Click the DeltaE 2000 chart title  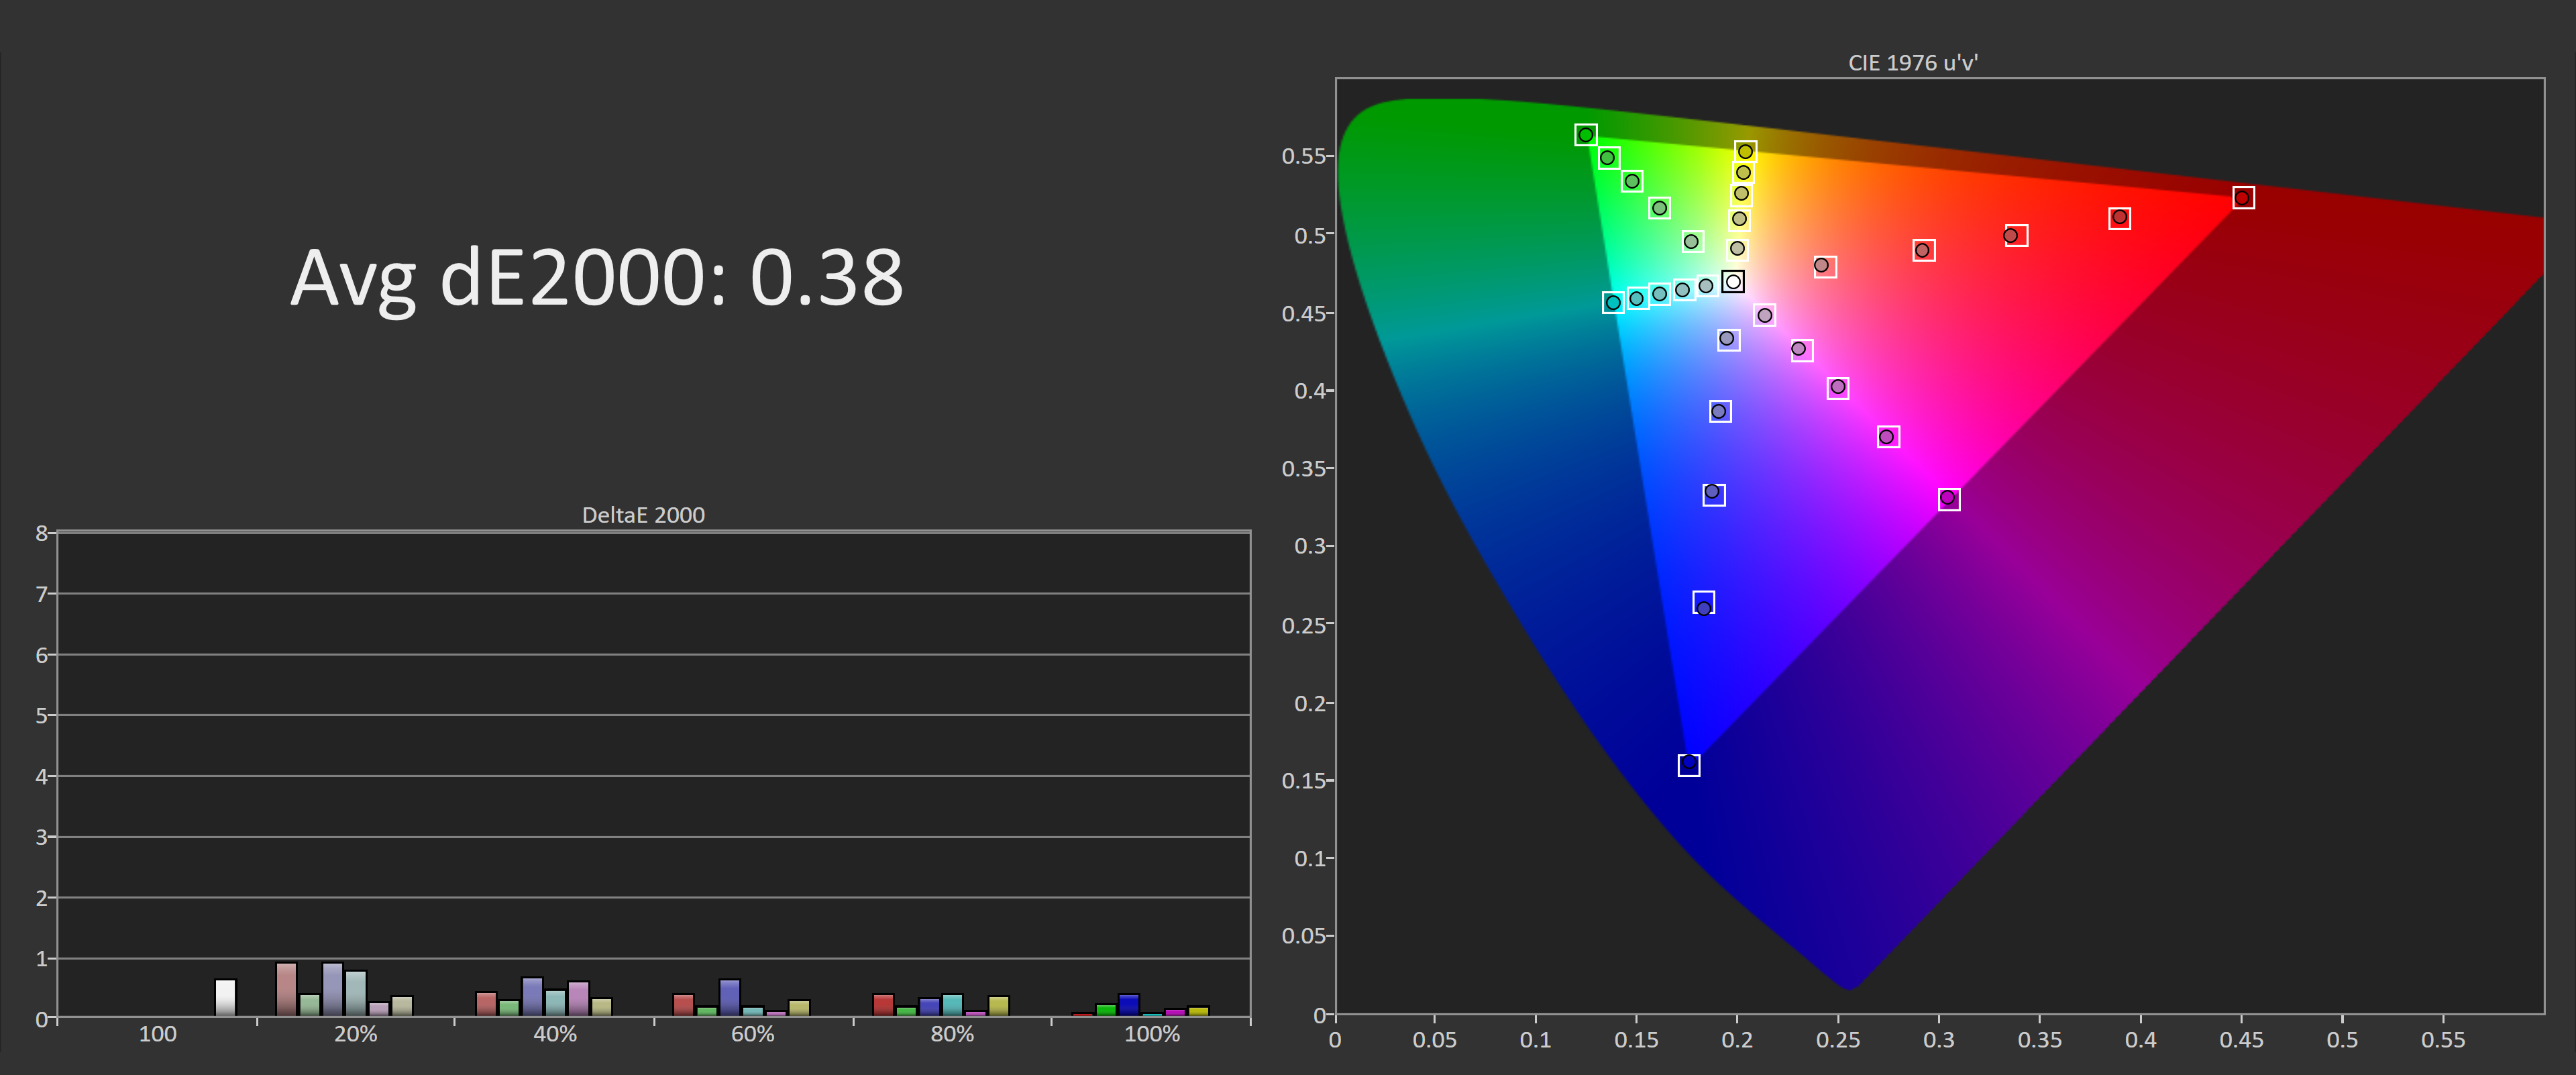643,515
